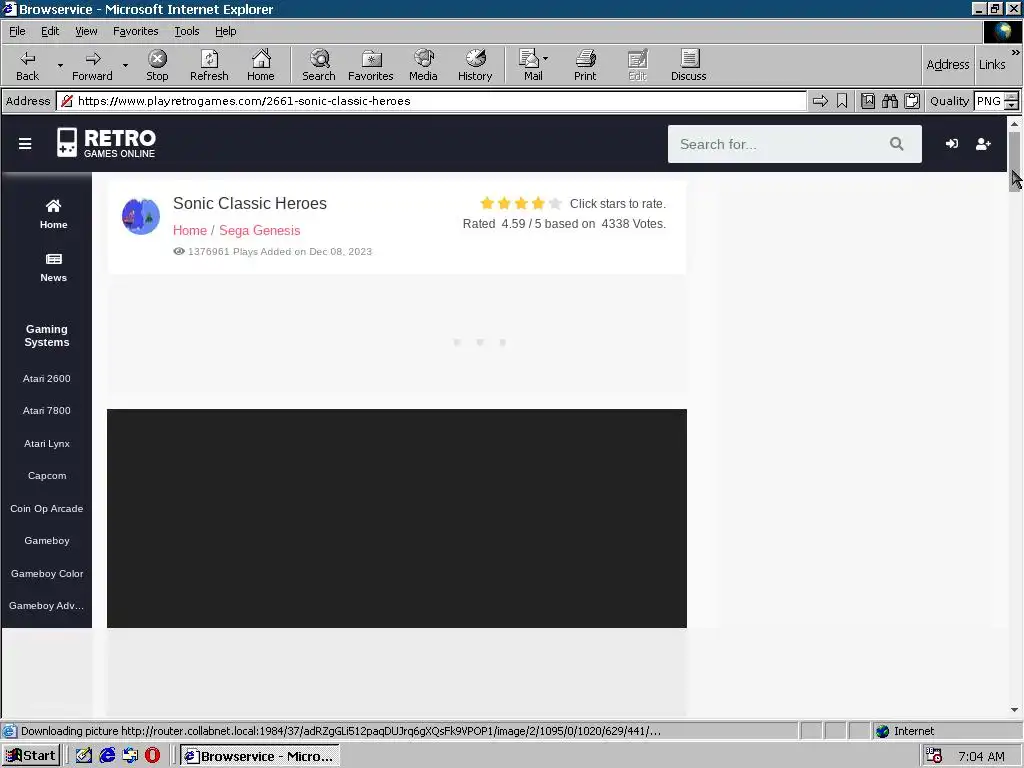Click the magnifier search icon
Viewport: 1024px width, 768px height.
pyautogui.click(x=897, y=144)
